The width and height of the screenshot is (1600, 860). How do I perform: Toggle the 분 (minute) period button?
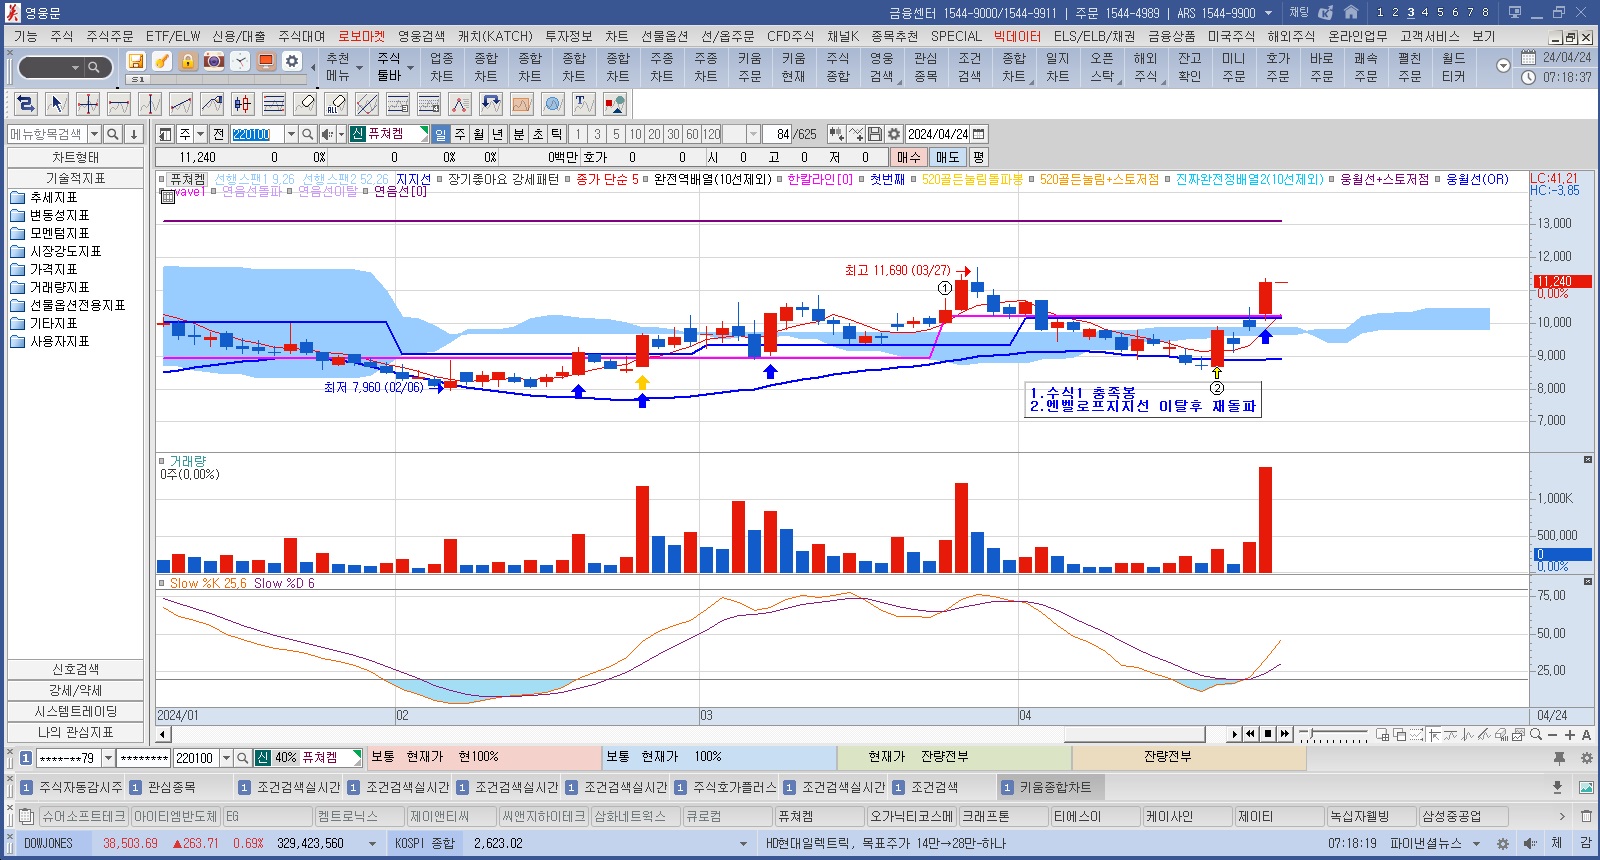pyautogui.click(x=518, y=134)
